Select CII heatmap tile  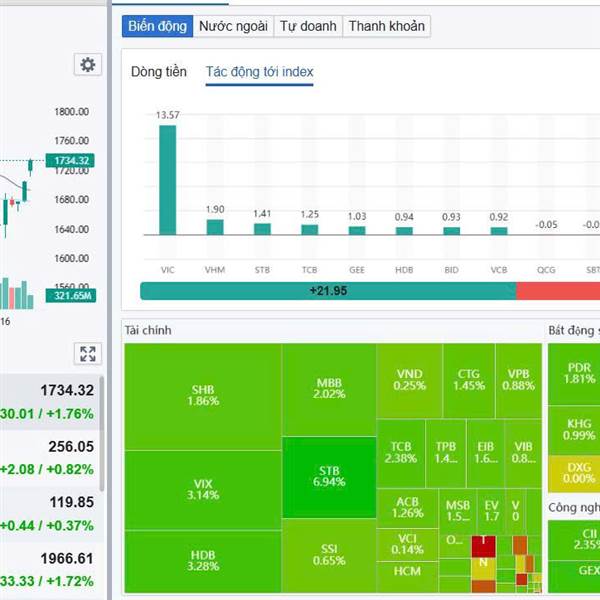[574, 540]
